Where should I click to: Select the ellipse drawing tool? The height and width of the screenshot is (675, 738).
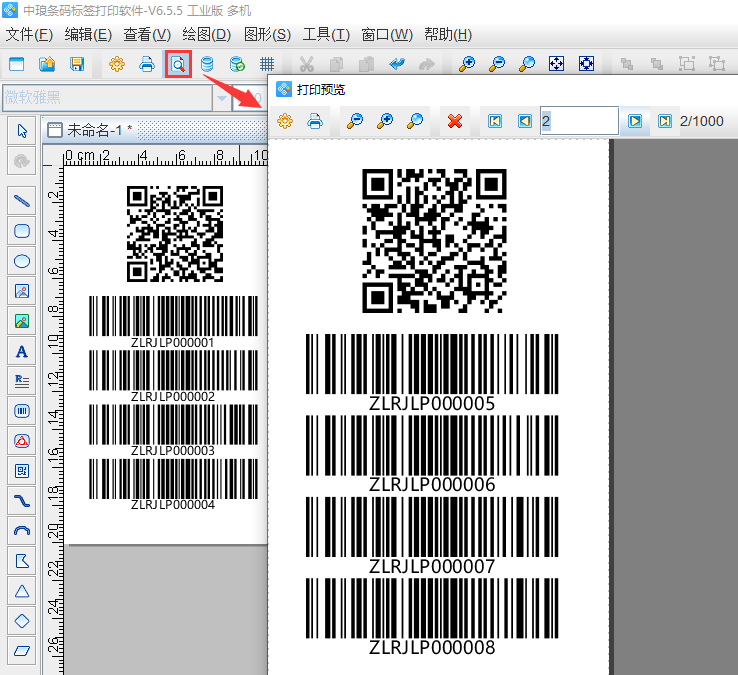tap(22, 261)
